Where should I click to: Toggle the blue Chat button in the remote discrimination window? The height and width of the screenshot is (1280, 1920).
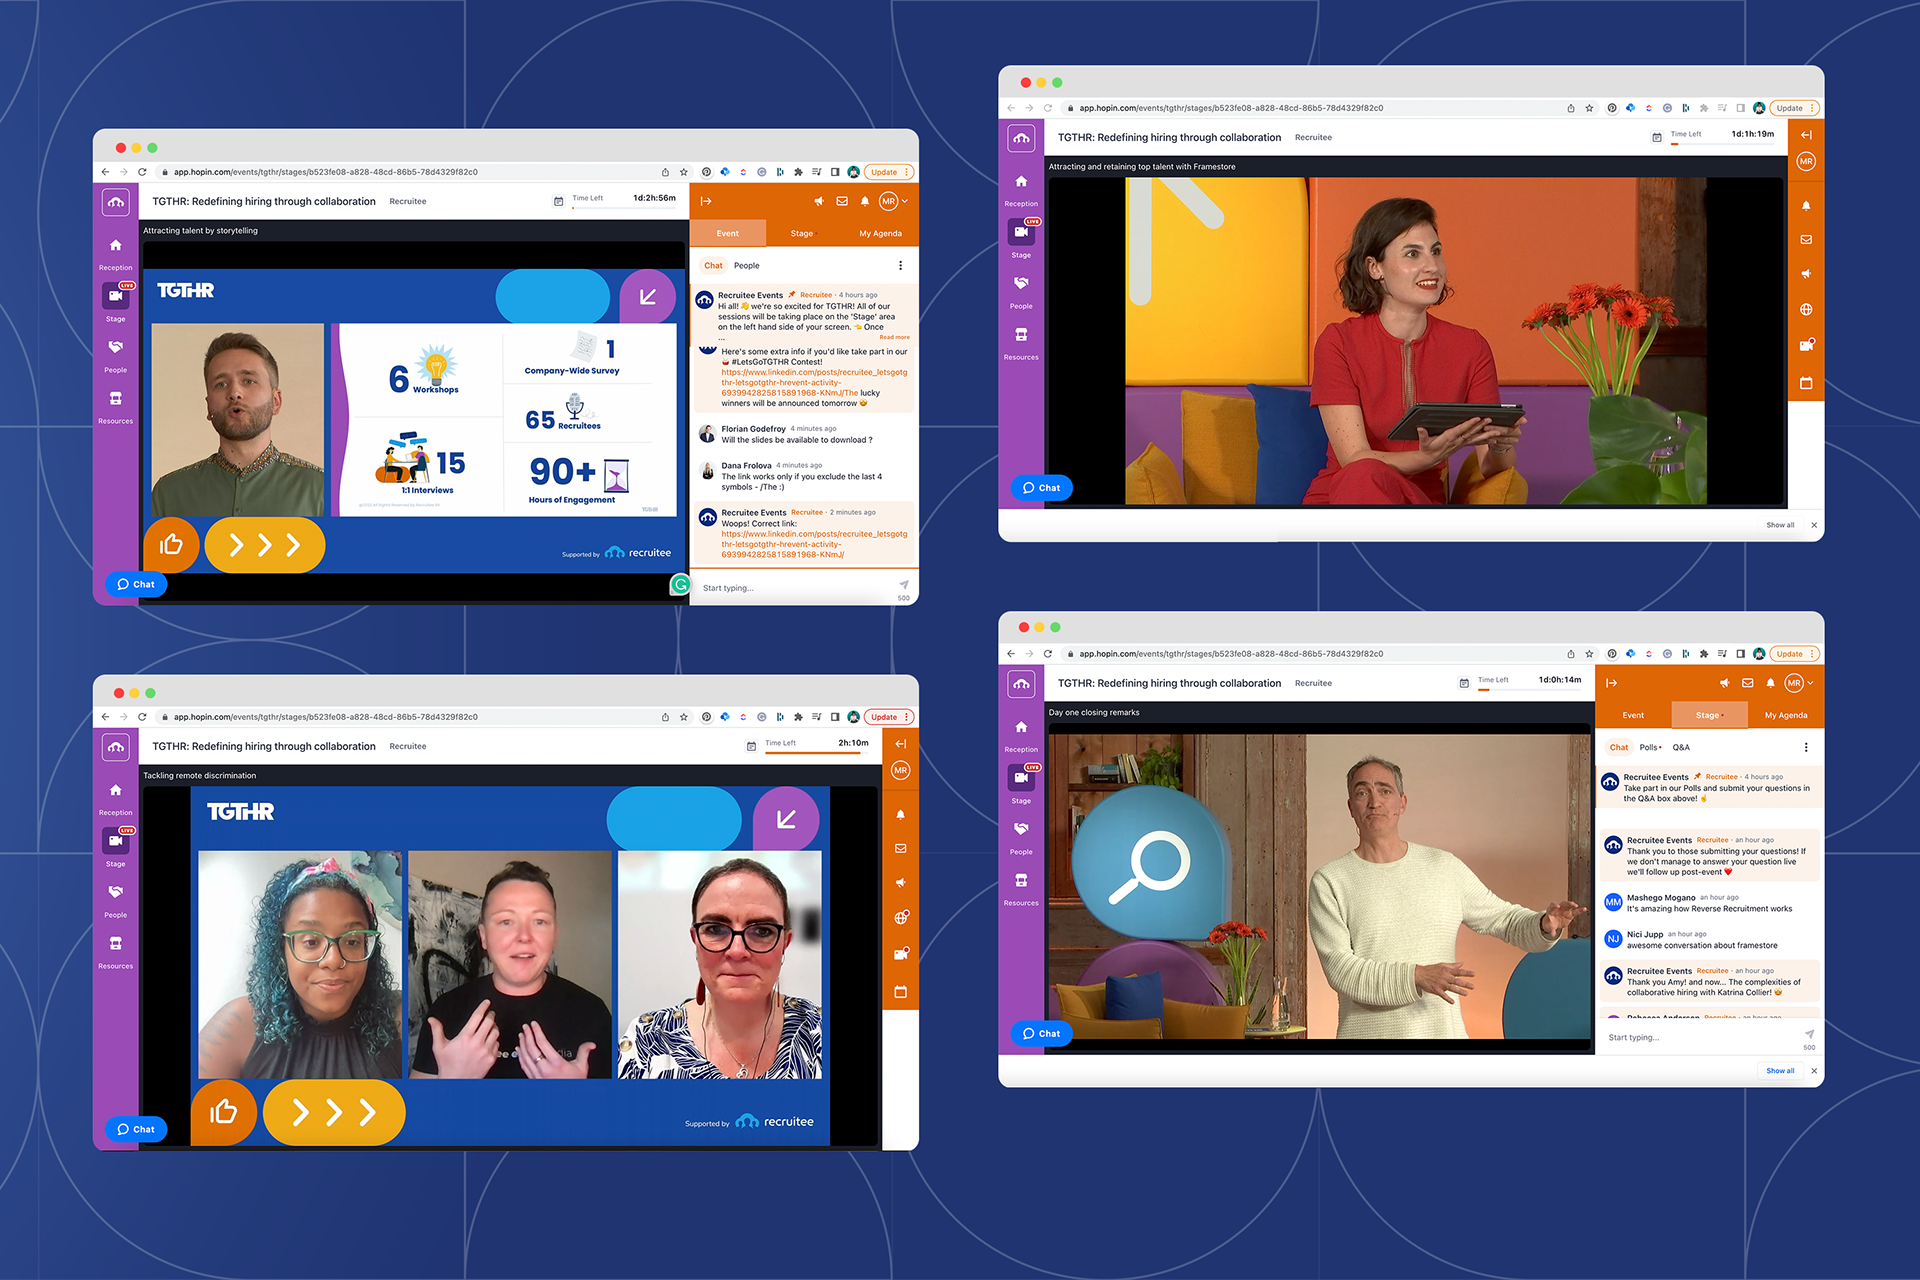tap(136, 1129)
